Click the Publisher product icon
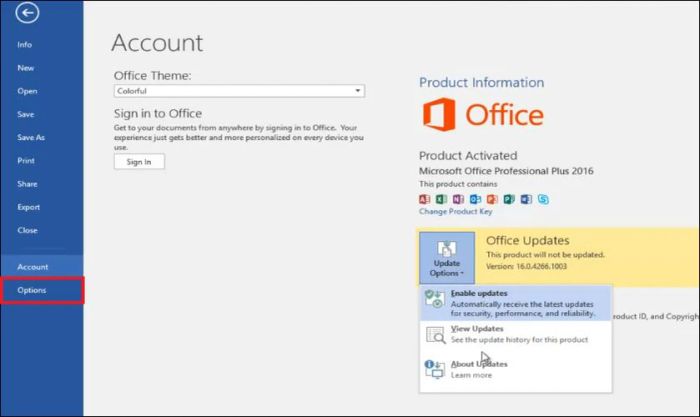700x417 pixels. pos(509,199)
